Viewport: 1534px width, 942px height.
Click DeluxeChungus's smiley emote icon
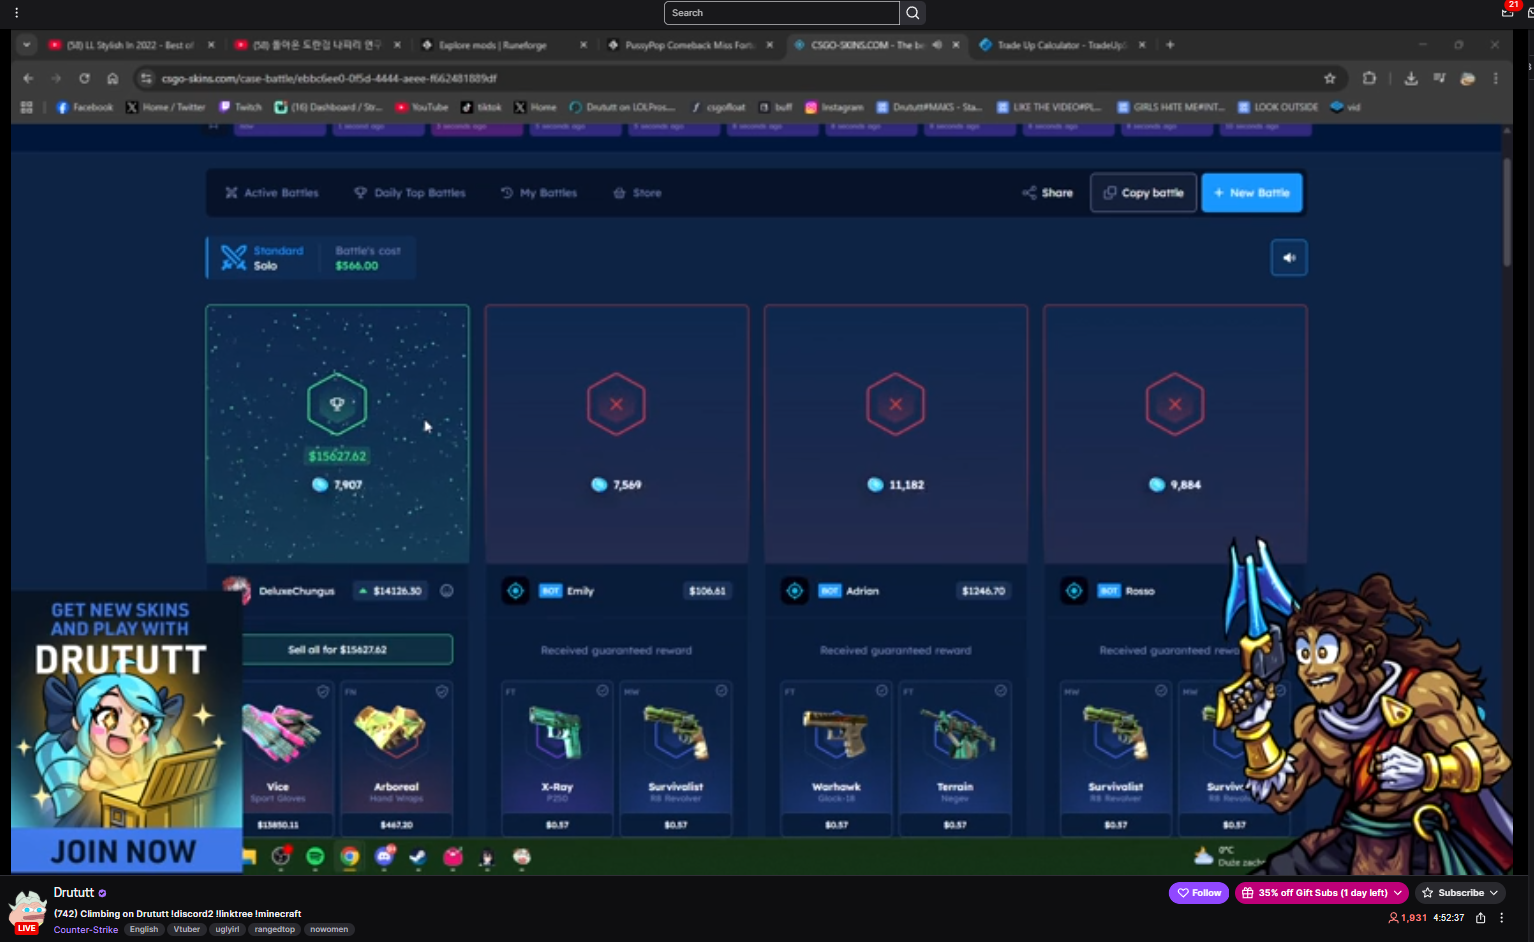tap(447, 591)
